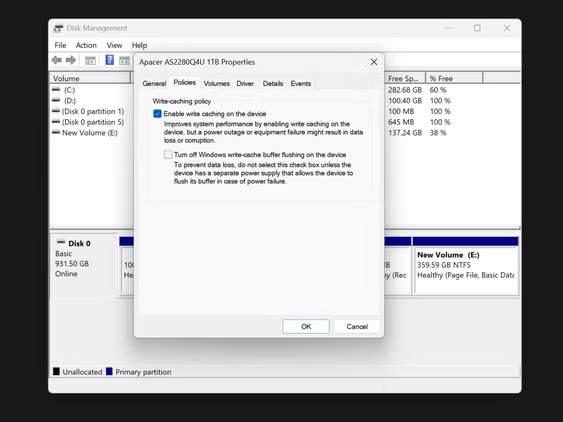Open the View menu

click(x=114, y=45)
